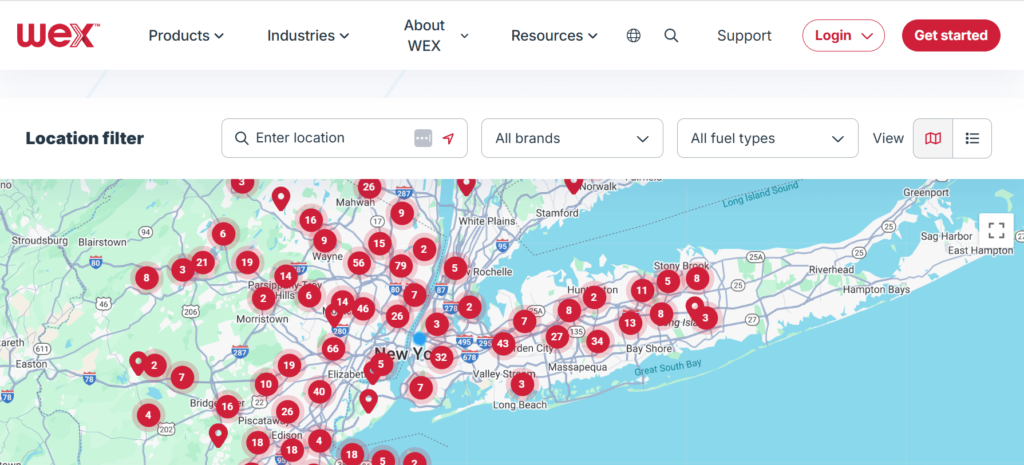Expand the Login dropdown button

[x=843, y=35]
